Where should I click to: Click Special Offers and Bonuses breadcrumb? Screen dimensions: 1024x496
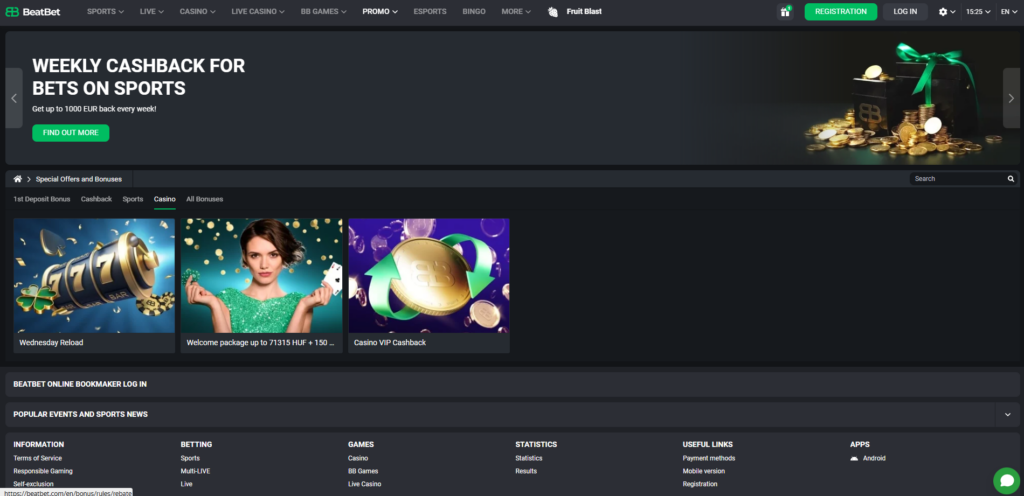pyautogui.click(x=78, y=179)
